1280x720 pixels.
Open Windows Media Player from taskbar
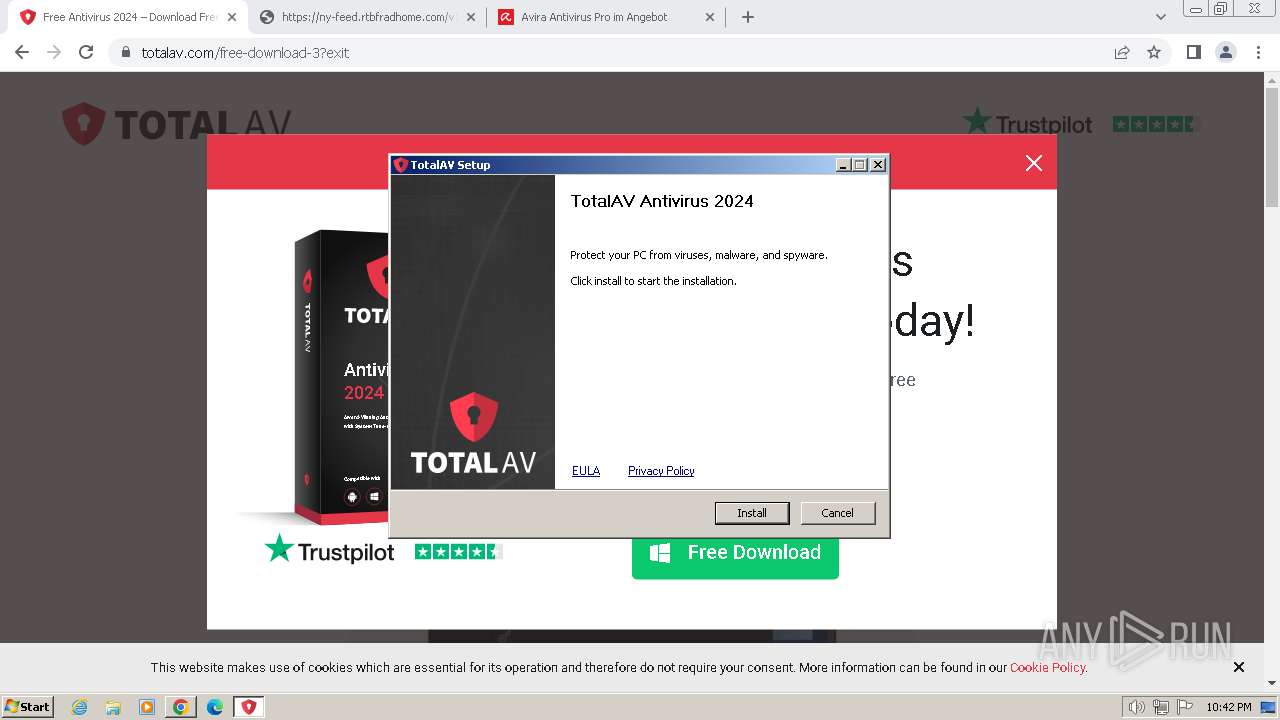point(147,707)
